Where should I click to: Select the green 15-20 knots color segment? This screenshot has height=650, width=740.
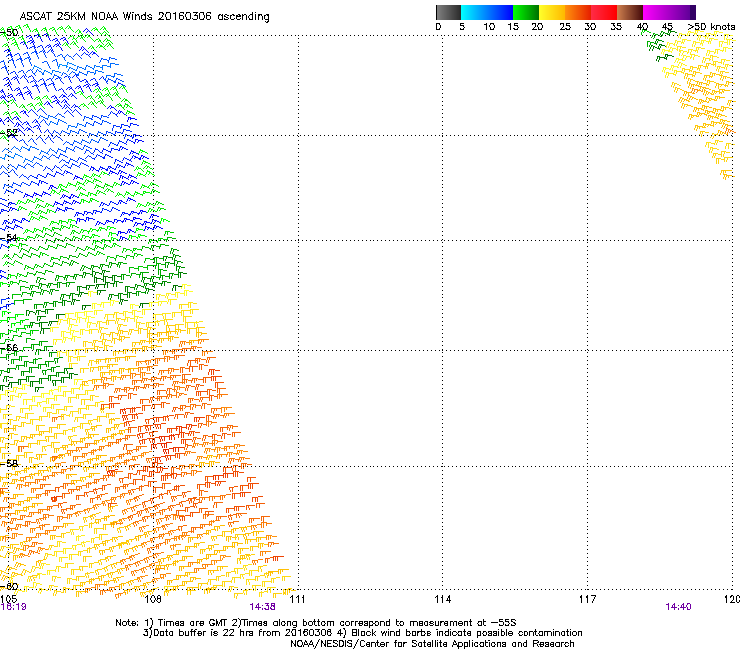[526, 12]
